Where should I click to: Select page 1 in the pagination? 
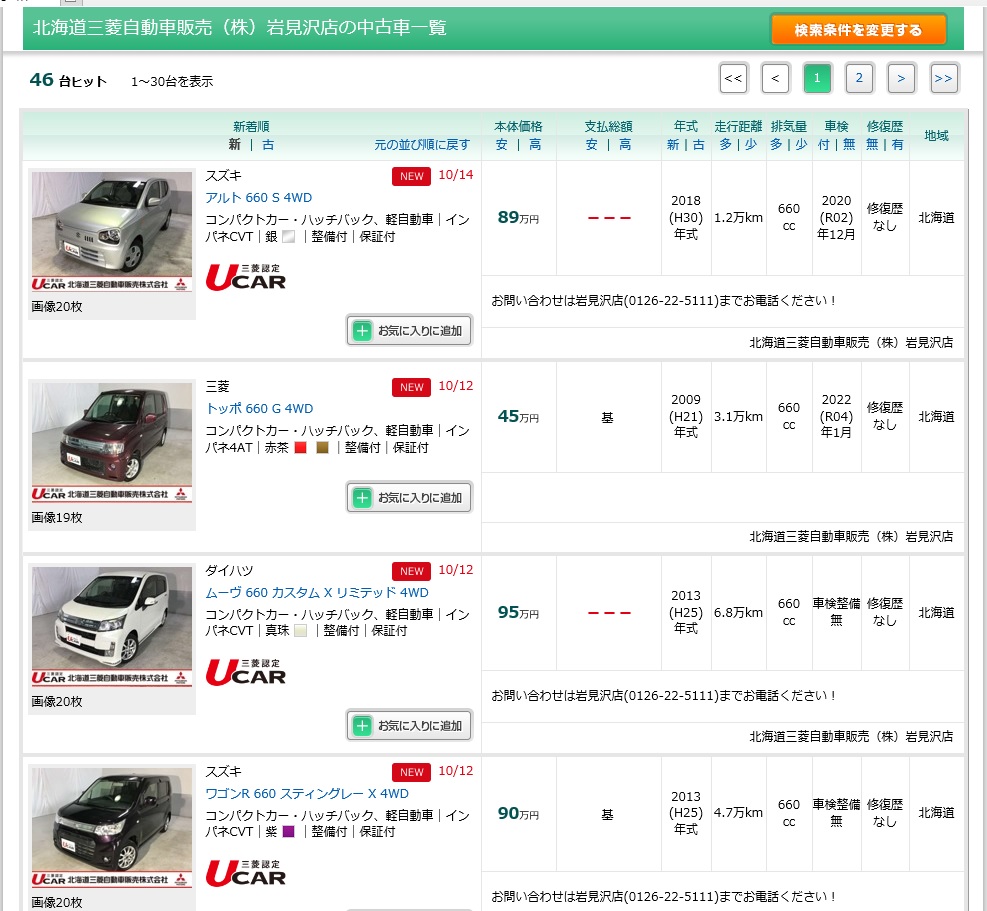pos(817,79)
